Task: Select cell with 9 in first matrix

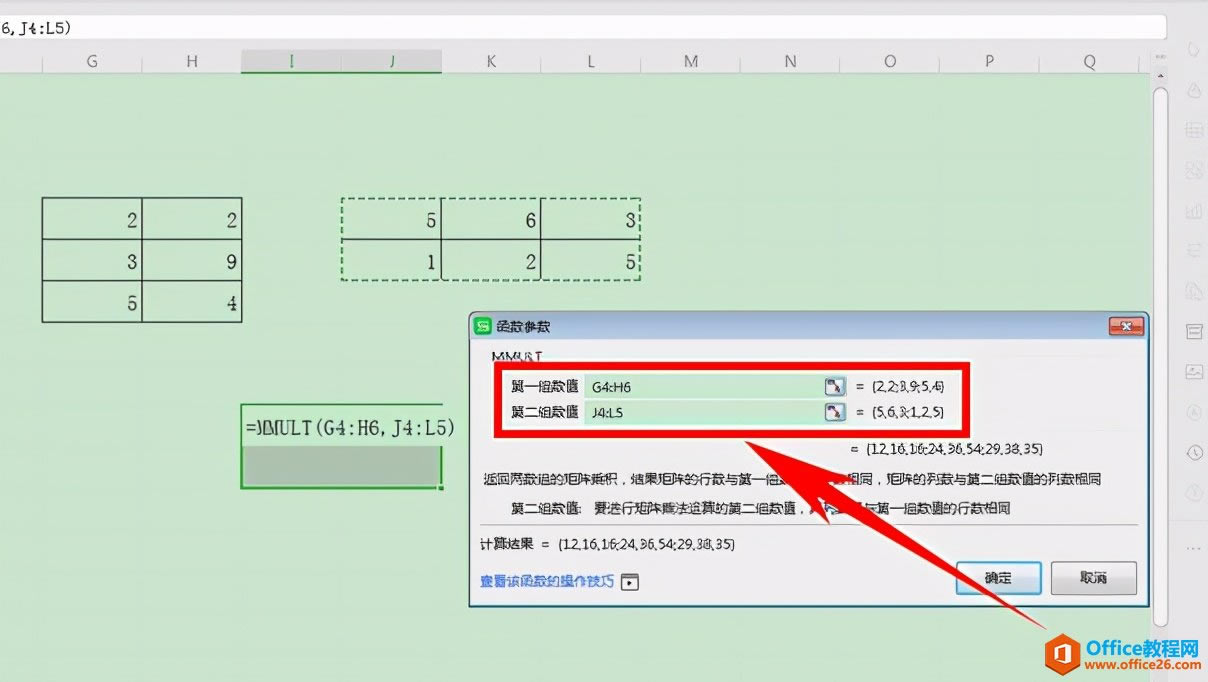Action: coord(192,260)
